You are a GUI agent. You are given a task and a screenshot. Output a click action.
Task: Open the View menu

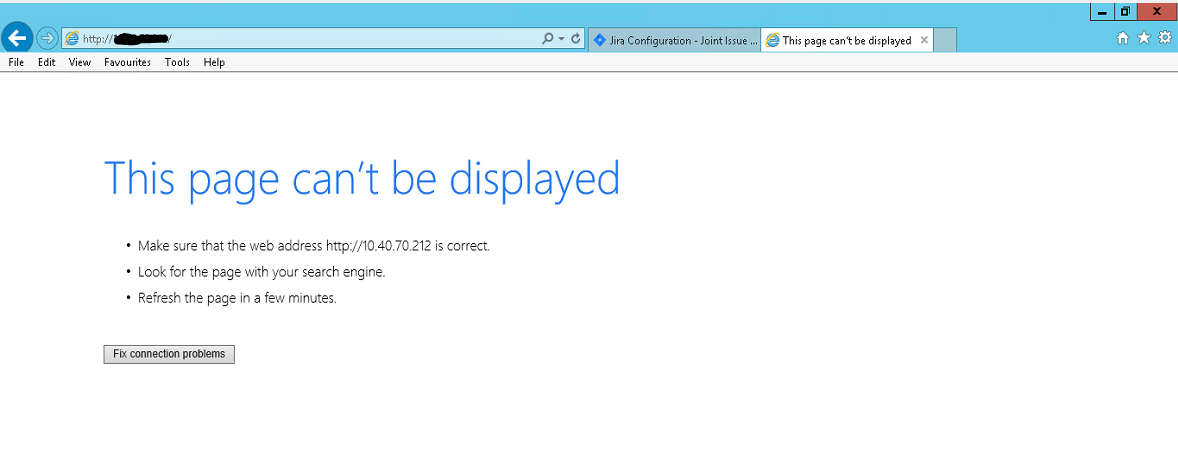click(x=80, y=62)
